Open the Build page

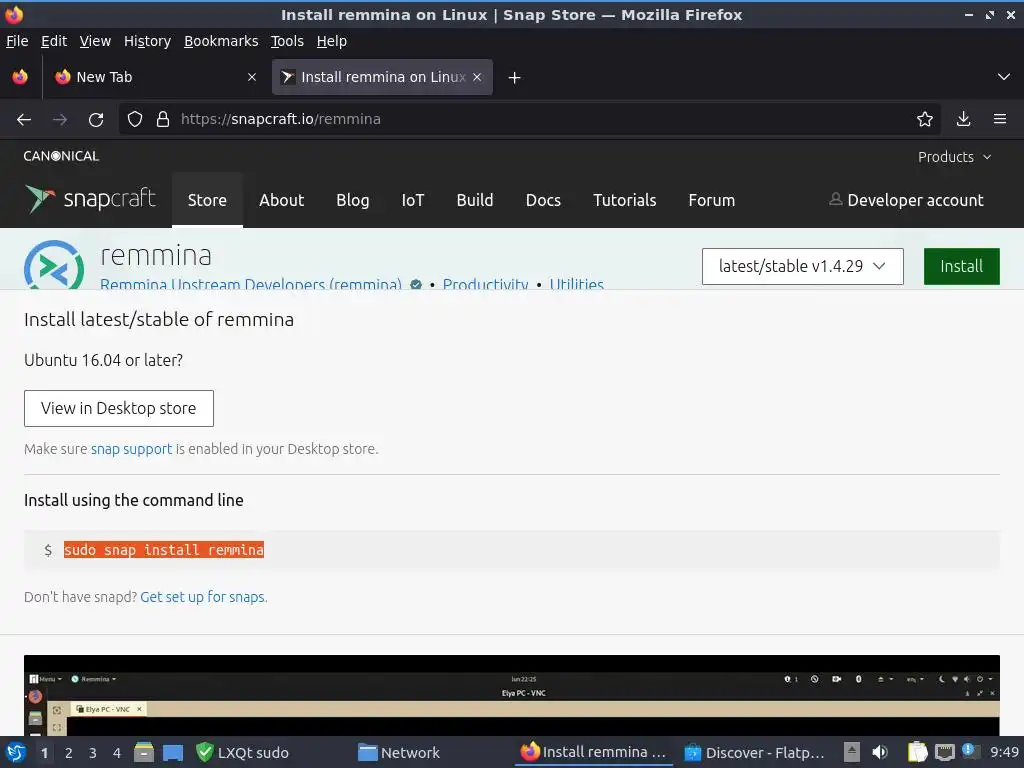[475, 200]
